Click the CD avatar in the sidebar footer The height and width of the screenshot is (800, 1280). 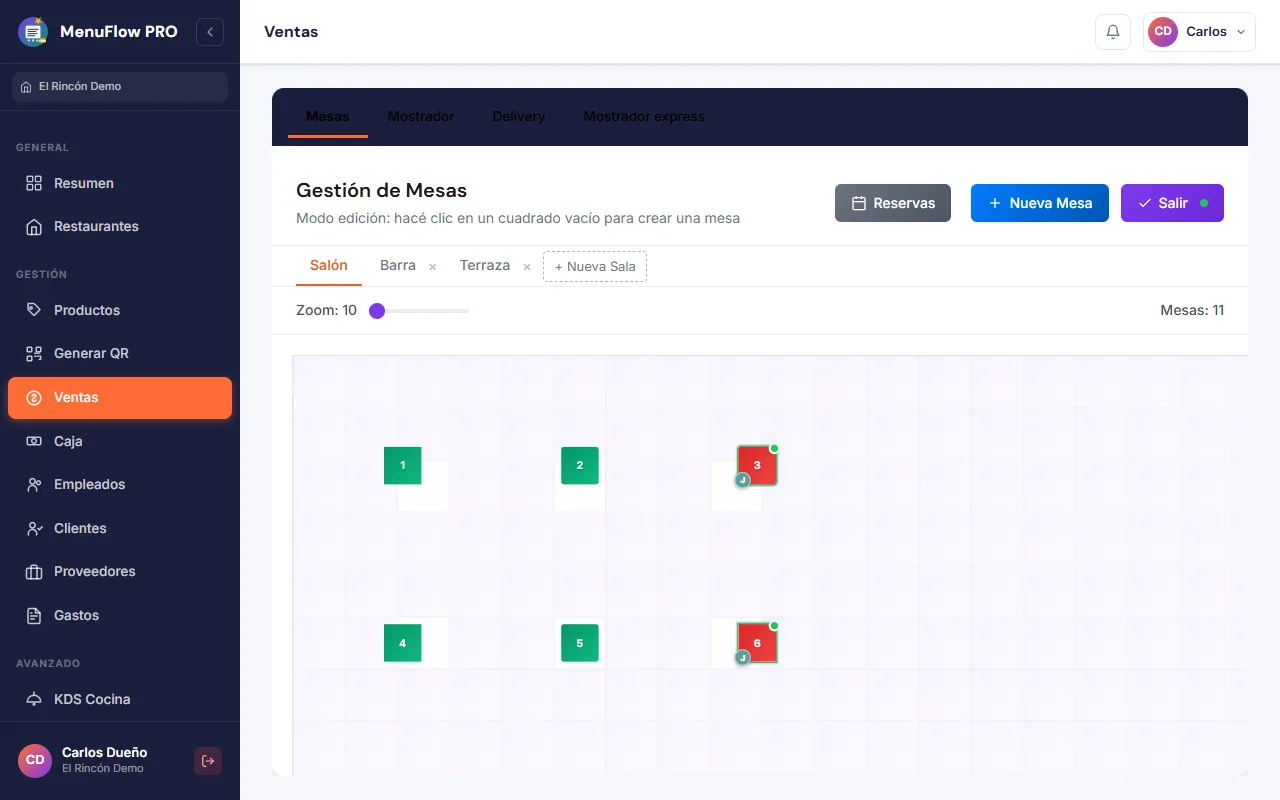[x=35, y=760]
